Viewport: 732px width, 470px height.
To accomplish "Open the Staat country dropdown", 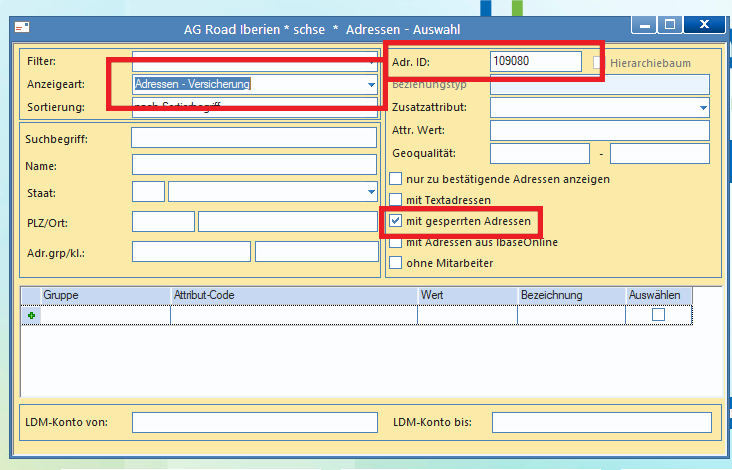I will point(371,192).
